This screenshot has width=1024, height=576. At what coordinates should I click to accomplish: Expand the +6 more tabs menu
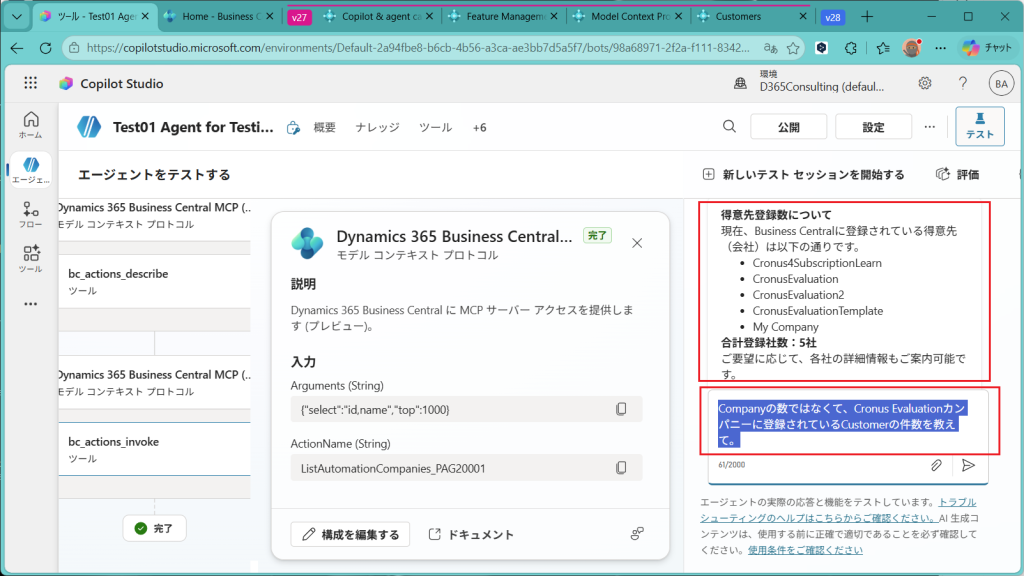click(x=479, y=128)
